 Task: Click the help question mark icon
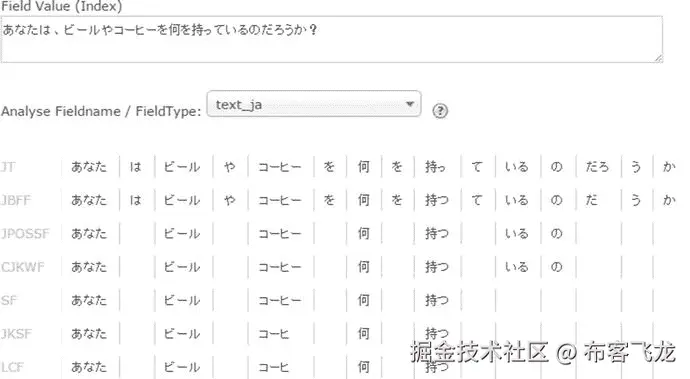(x=440, y=111)
